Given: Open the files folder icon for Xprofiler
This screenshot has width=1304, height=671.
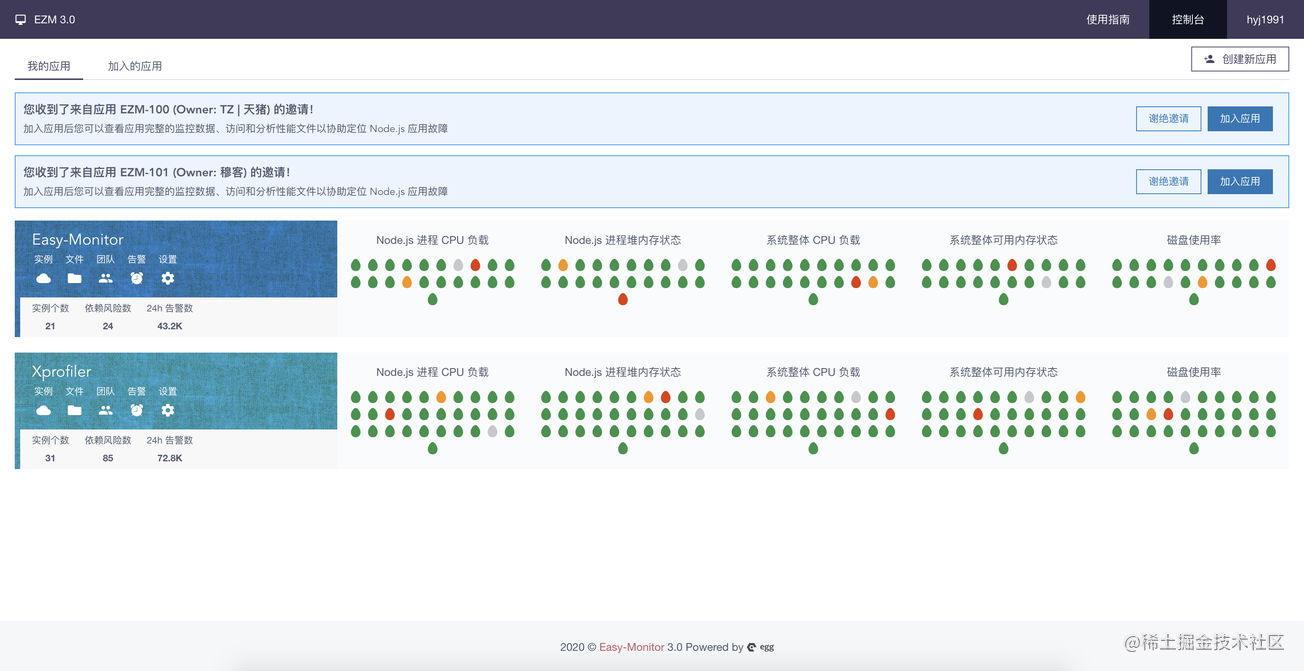Looking at the screenshot, I should [x=74, y=410].
